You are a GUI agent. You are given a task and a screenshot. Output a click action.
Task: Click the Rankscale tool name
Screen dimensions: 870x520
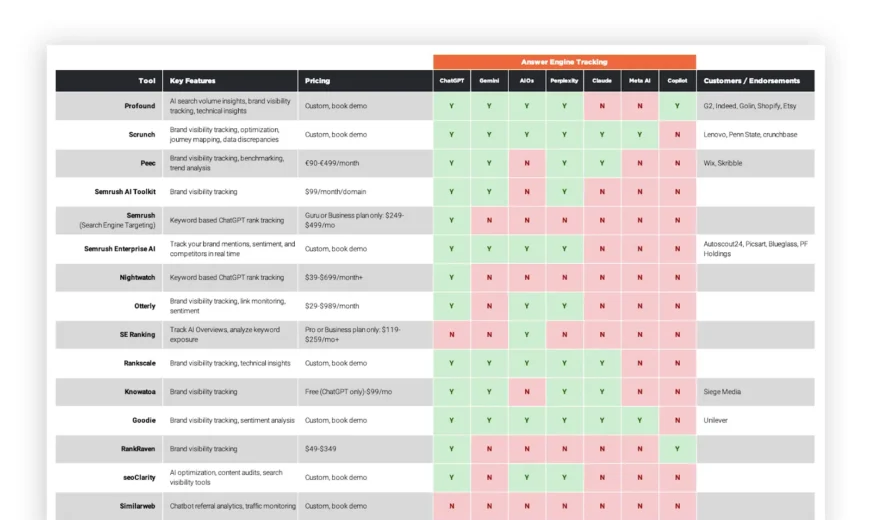[x=140, y=363]
